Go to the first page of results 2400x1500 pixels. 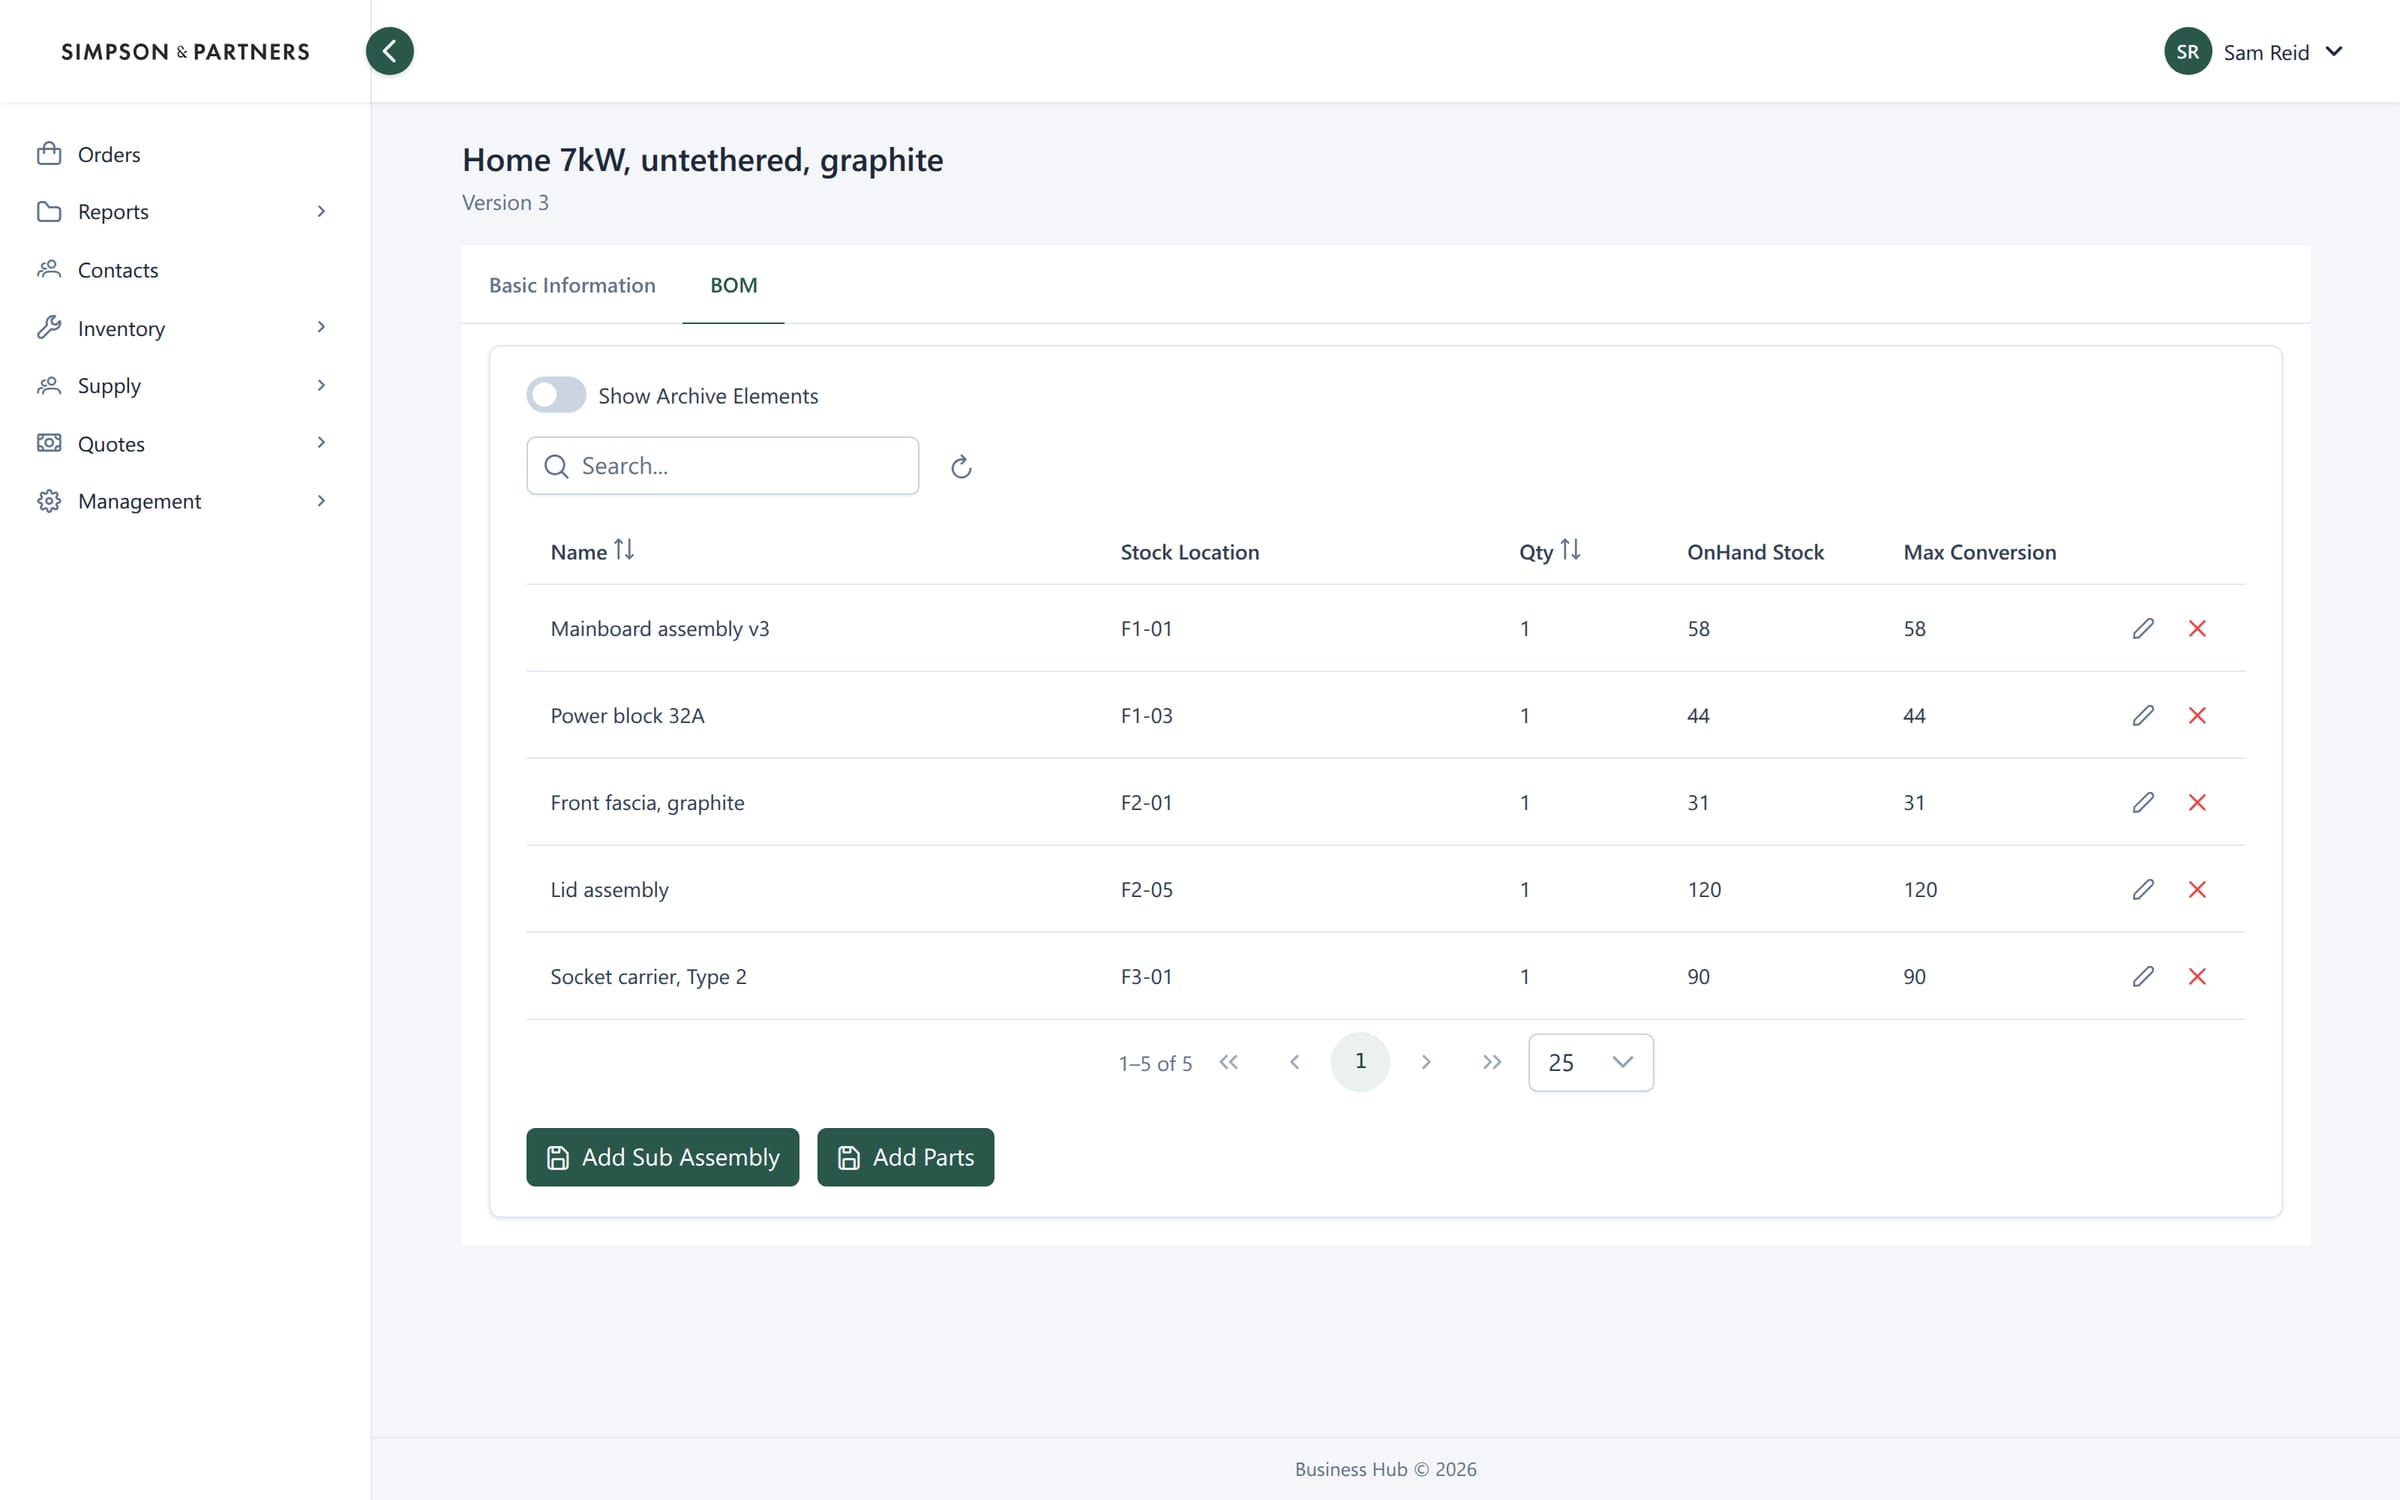[1229, 1062]
